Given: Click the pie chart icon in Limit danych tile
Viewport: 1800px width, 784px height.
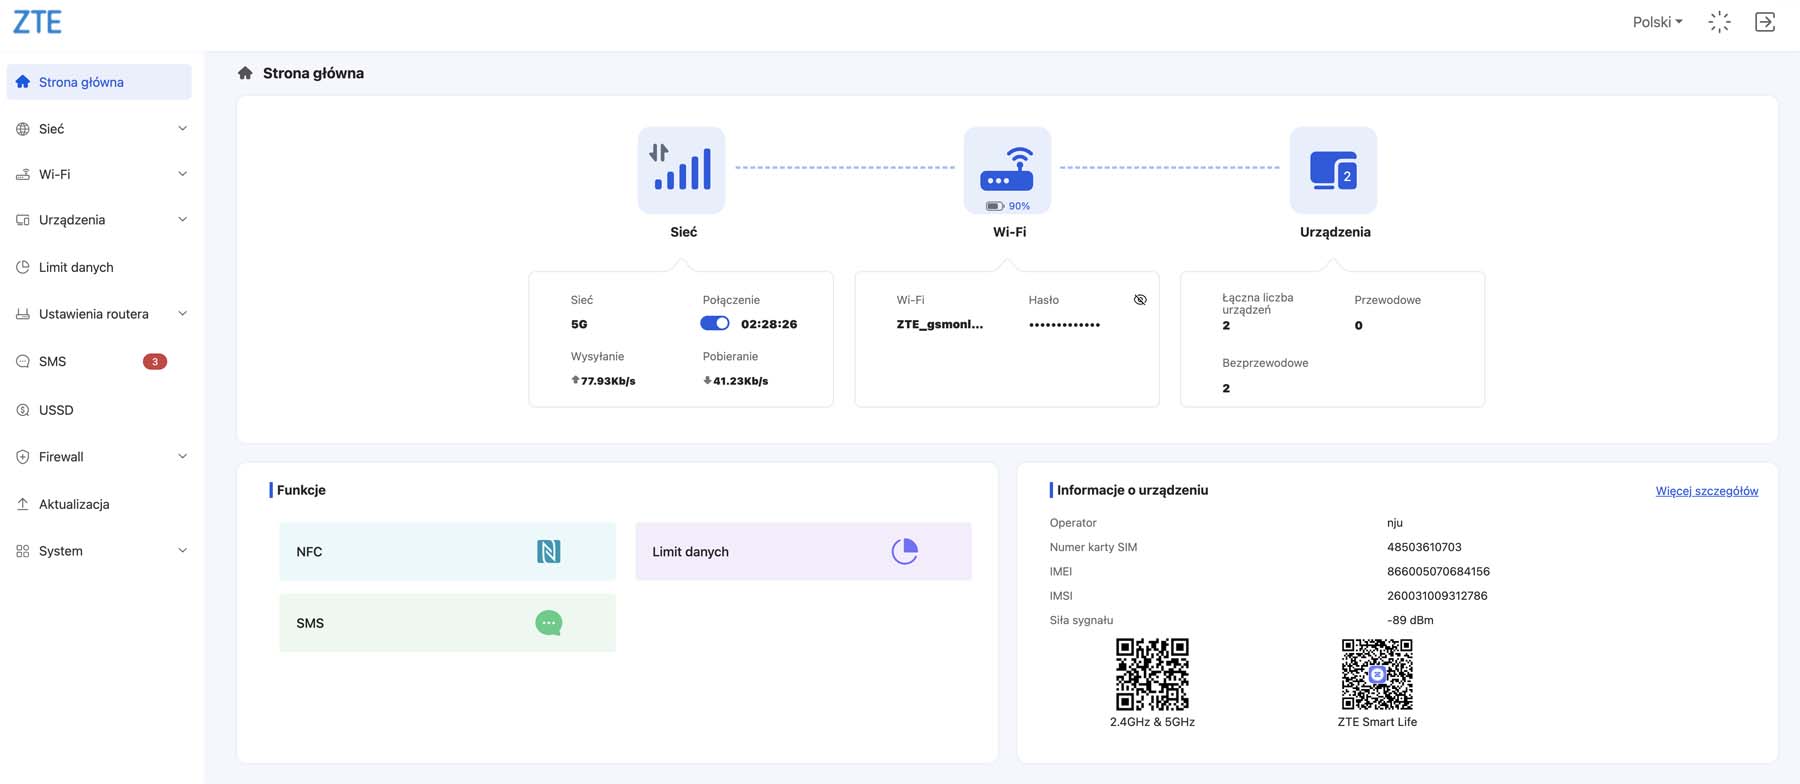Looking at the screenshot, I should [x=905, y=551].
